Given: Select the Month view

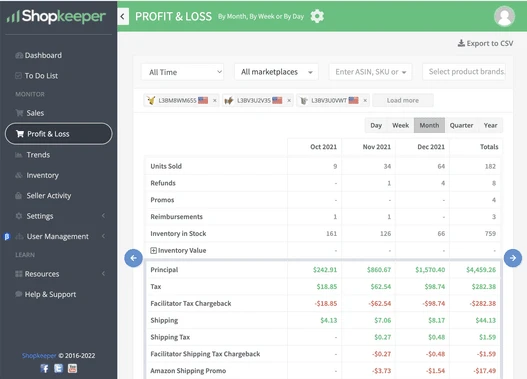Looking at the screenshot, I should point(429,125).
